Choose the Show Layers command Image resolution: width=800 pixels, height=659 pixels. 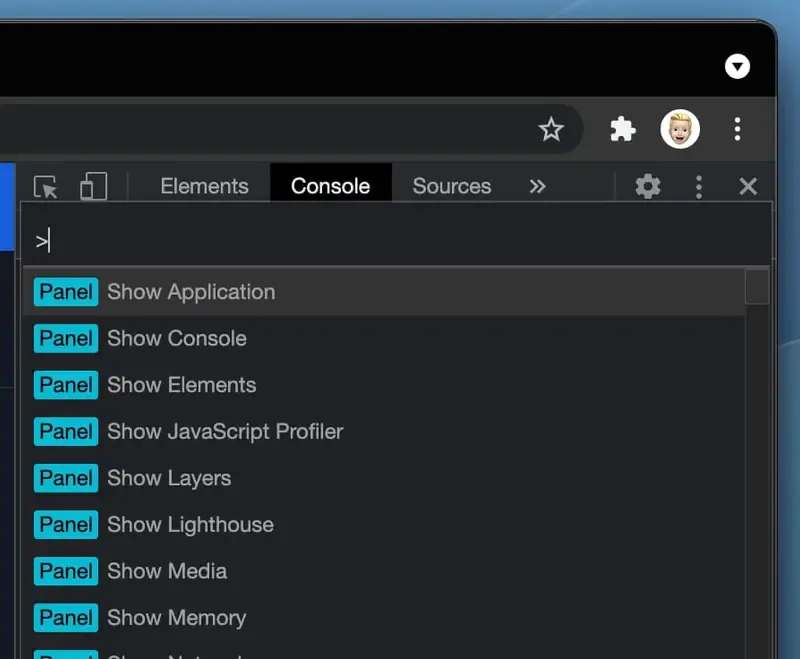pyautogui.click(x=384, y=478)
